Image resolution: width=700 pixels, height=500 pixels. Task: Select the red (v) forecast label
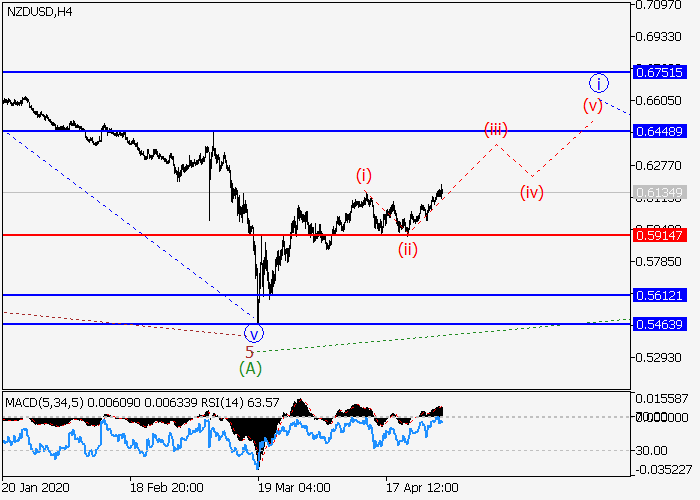click(593, 104)
